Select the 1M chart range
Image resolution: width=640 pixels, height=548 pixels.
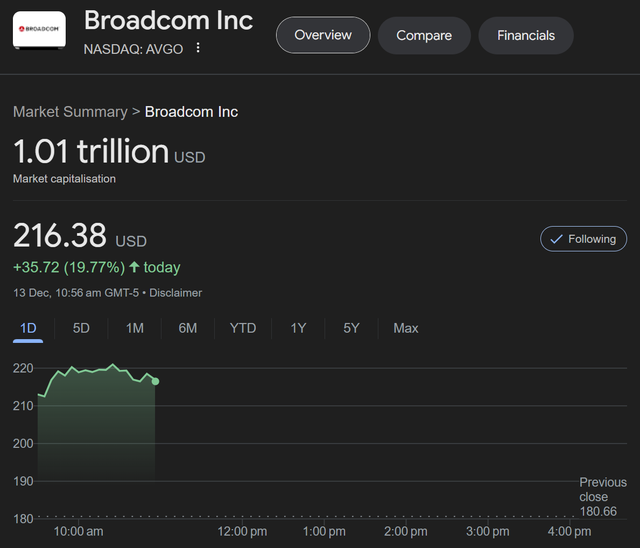point(135,328)
